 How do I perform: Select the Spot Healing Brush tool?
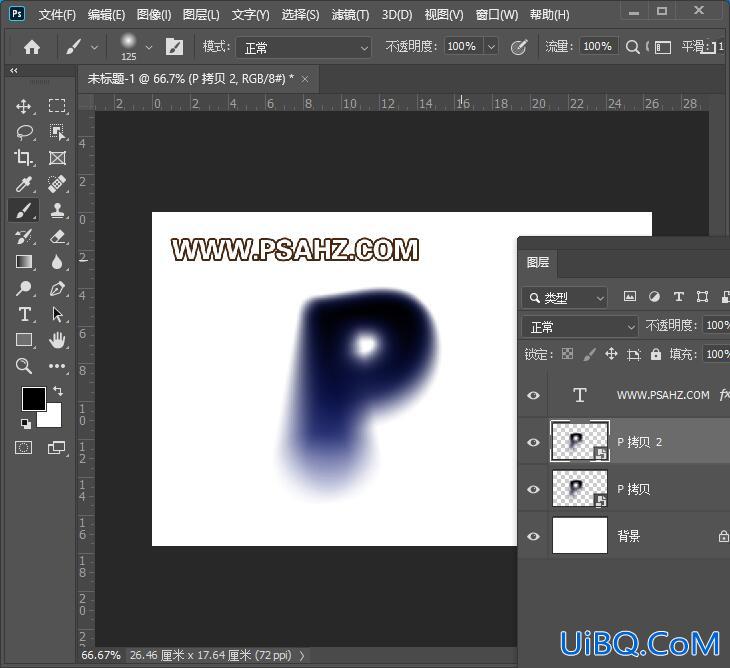pyautogui.click(x=57, y=184)
